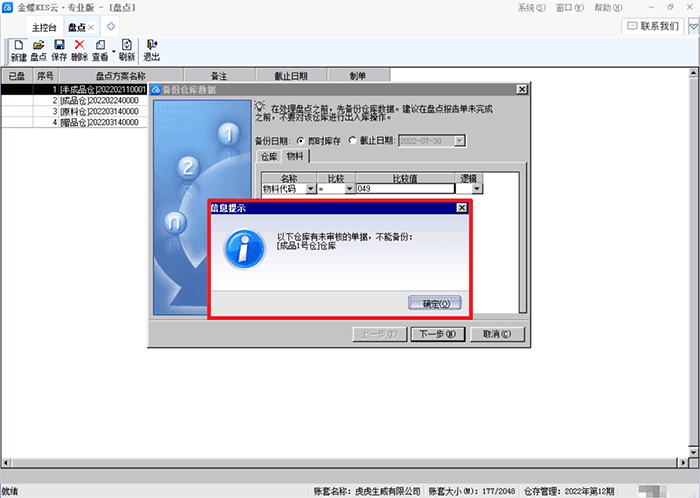Open the 窗口(W) menu

coord(570,8)
